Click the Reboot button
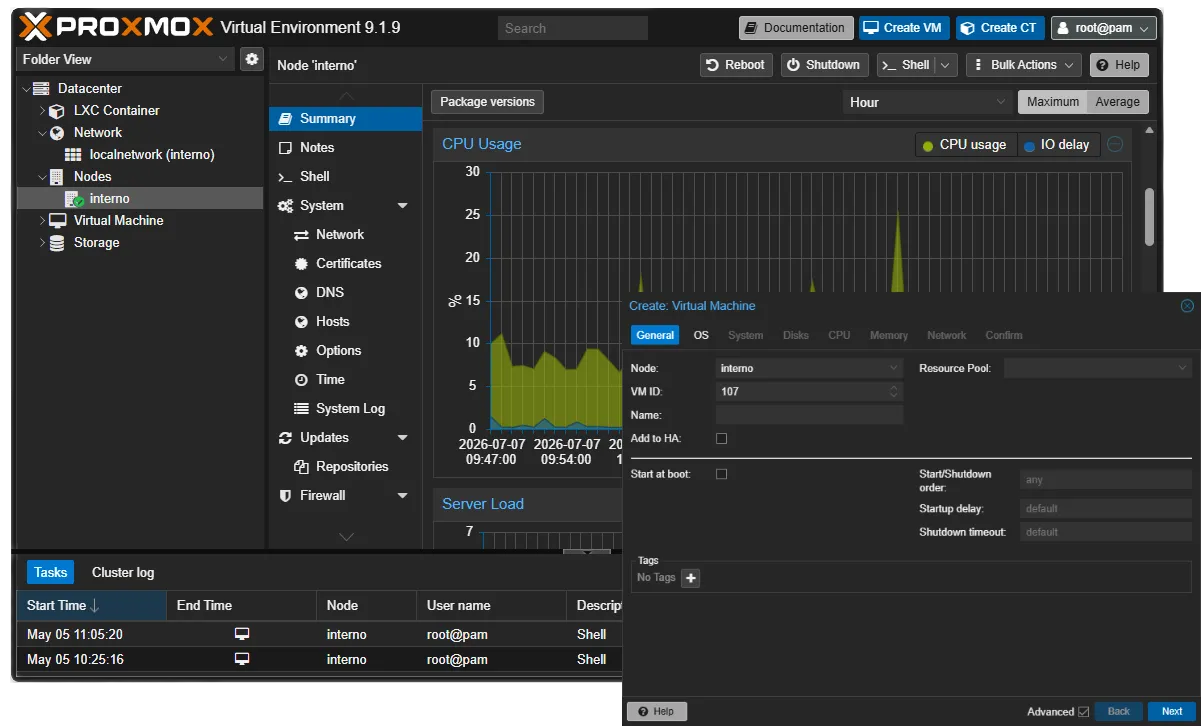This screenshot has height=726, width=1201. point(736,65)
